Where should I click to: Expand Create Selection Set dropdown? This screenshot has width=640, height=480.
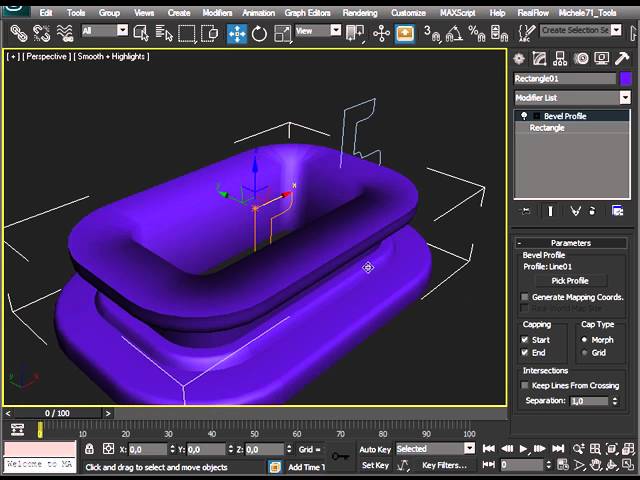pos(616,30)
